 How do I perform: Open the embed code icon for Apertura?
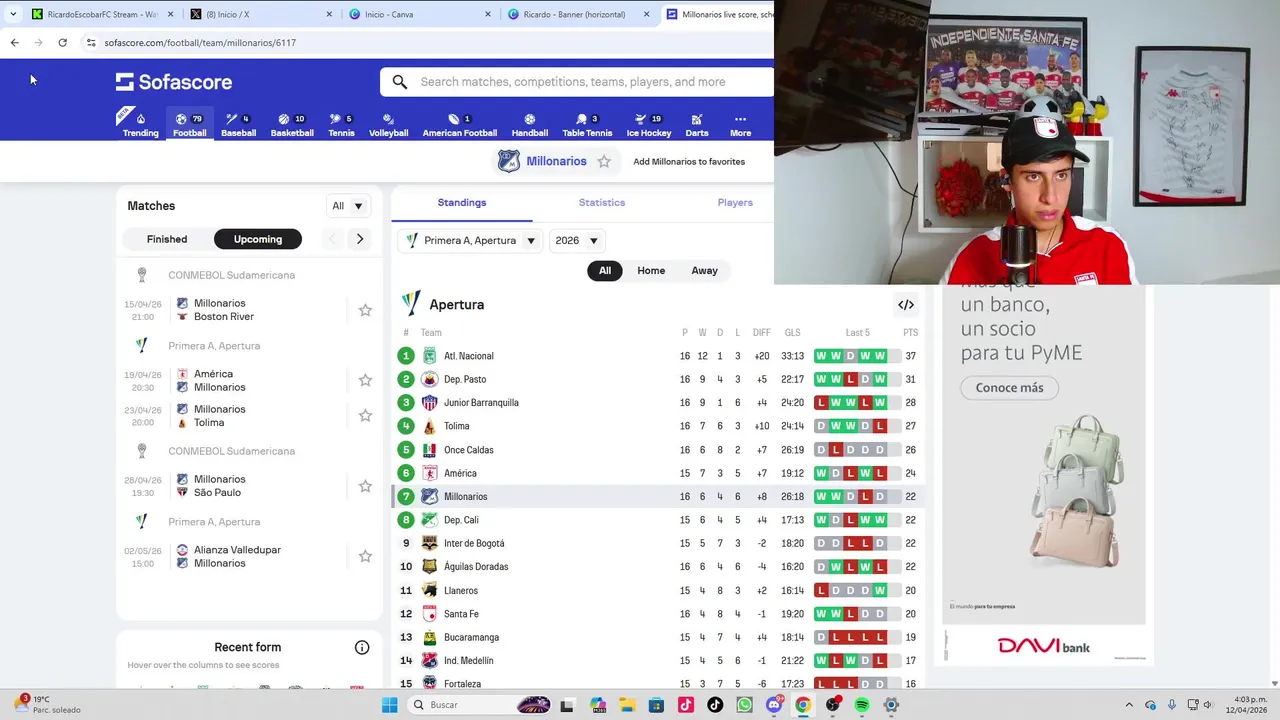tap(906, 305)
